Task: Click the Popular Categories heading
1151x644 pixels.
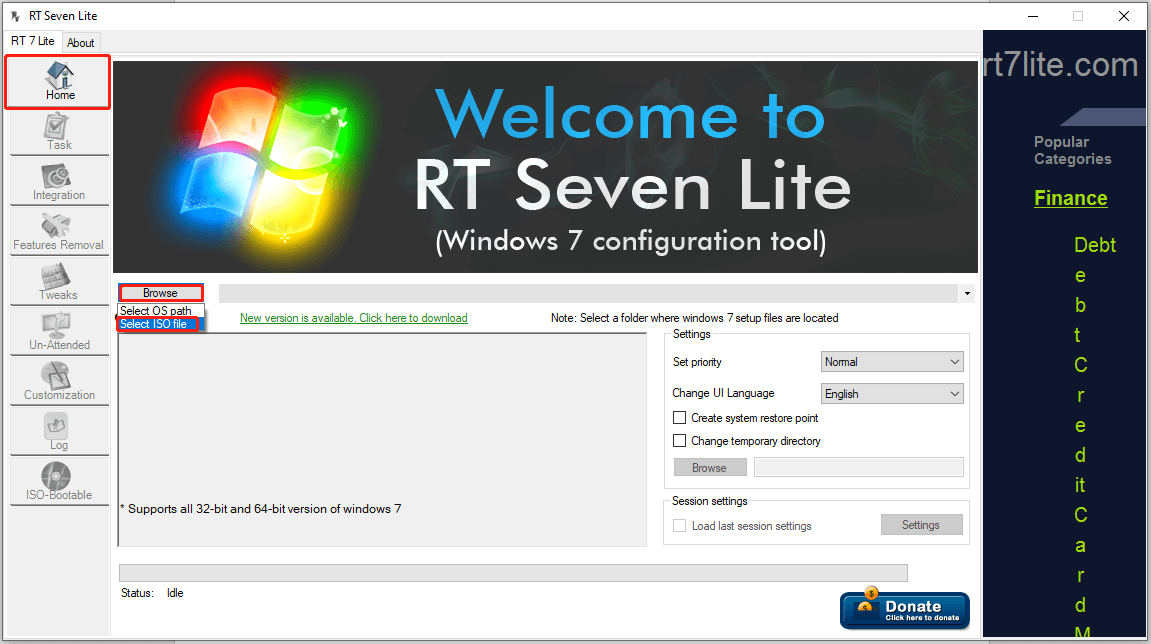Action: point(1072,151)
